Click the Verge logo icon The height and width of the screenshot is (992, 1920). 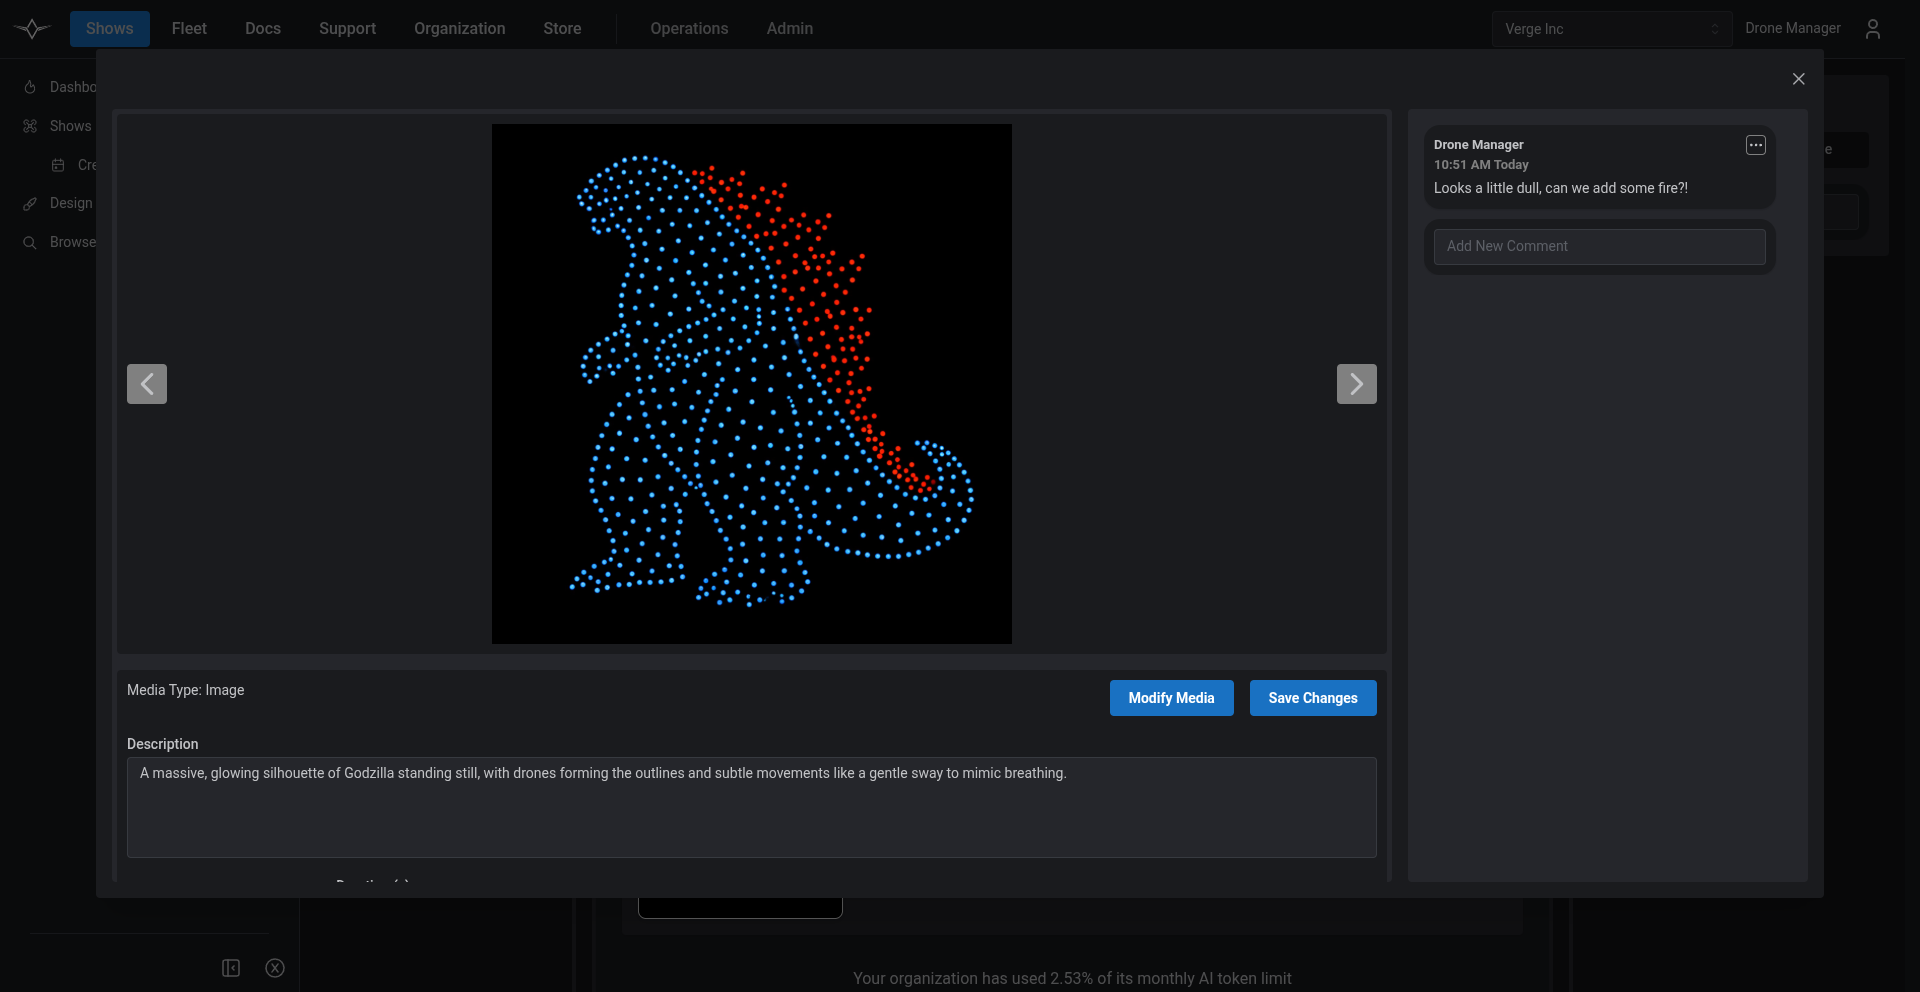tap(32, 29)
